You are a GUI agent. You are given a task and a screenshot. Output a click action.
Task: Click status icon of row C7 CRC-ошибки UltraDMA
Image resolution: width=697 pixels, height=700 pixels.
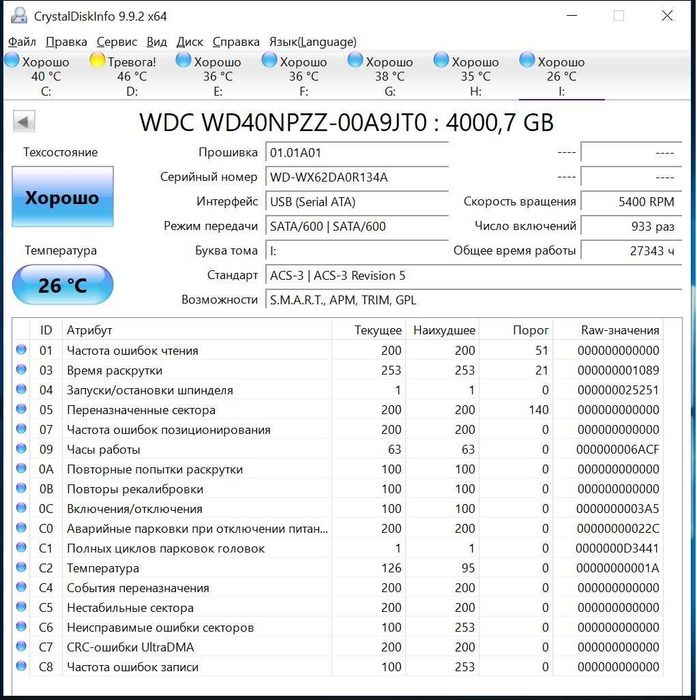coord(21,646)
